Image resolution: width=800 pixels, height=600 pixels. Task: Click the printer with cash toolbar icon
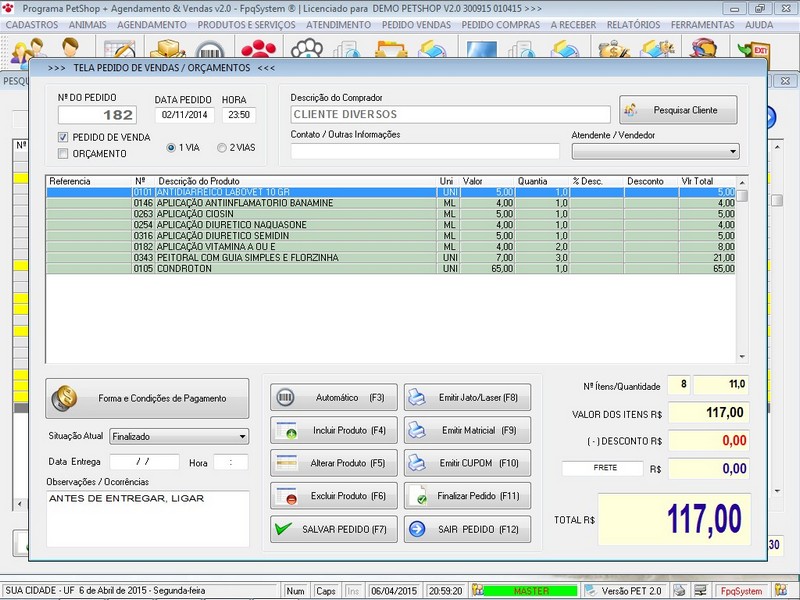point(658,49)
